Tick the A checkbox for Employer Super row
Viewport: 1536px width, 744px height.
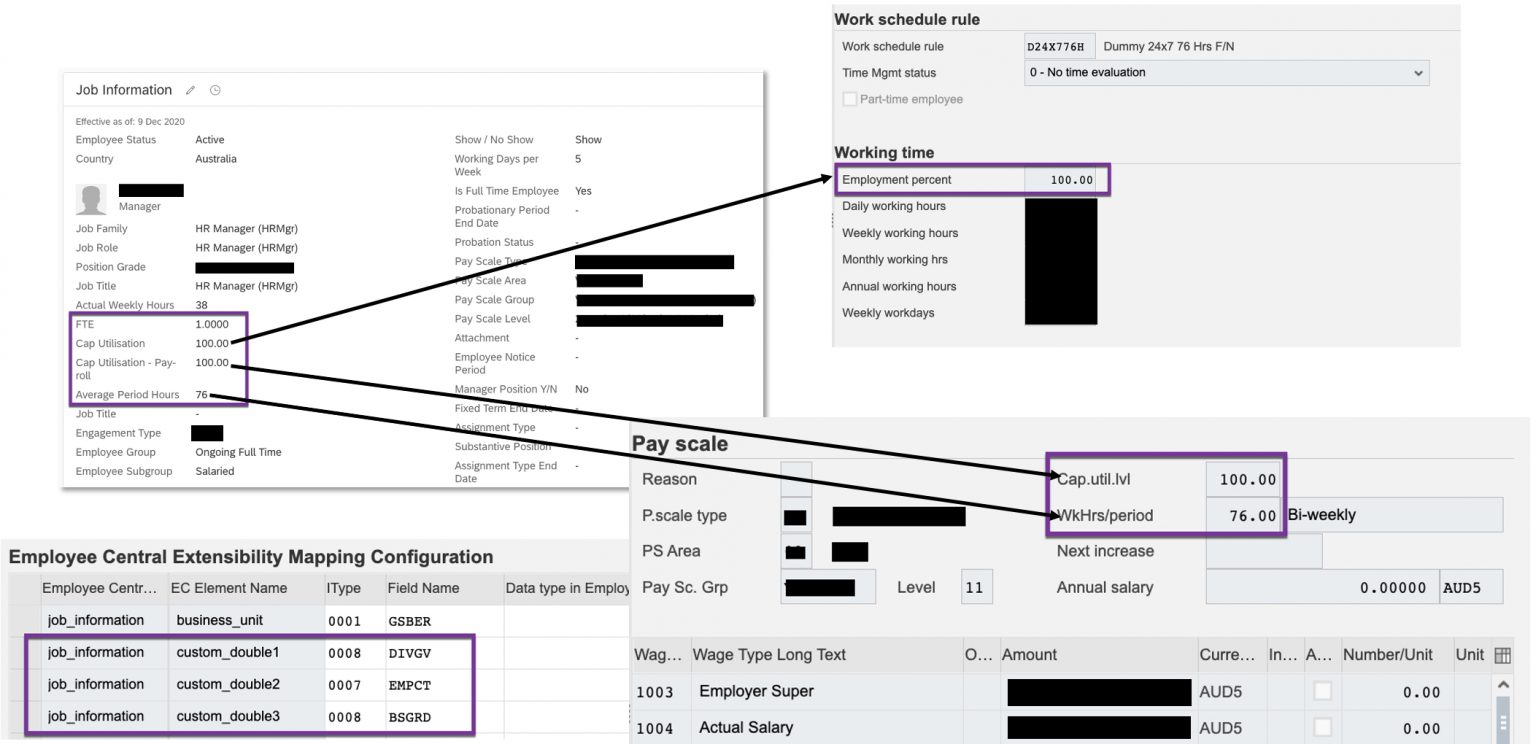pos(1322,691)
